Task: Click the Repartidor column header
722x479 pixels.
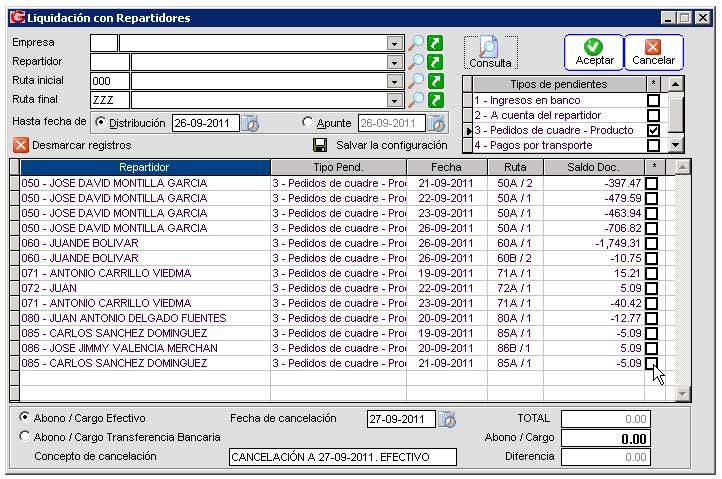Action: [x=145, y=167]
